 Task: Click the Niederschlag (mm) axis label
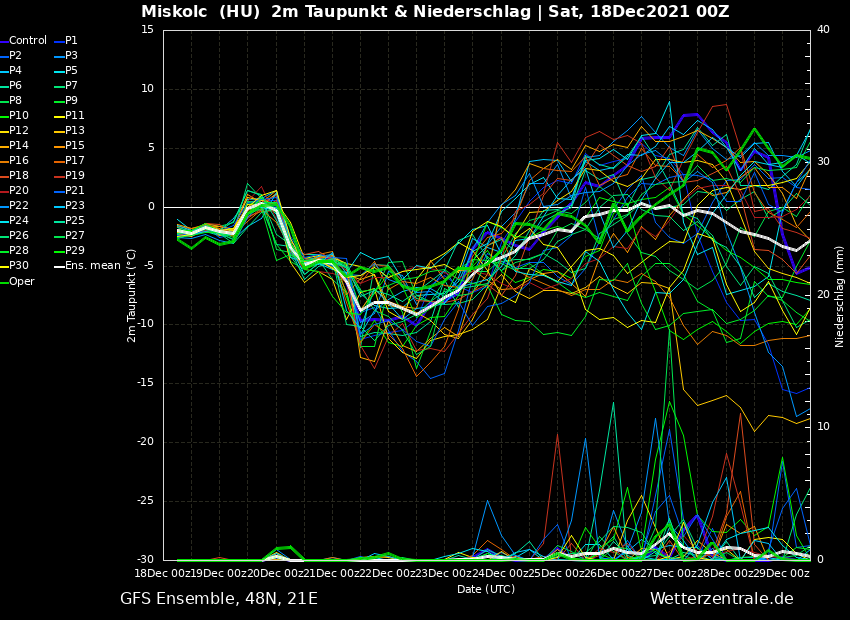(840, 296)
